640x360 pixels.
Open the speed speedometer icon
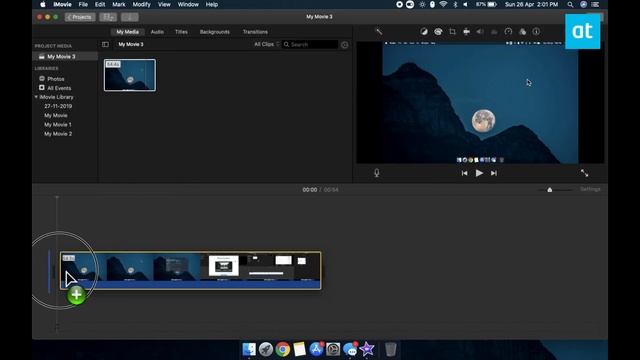508,31
